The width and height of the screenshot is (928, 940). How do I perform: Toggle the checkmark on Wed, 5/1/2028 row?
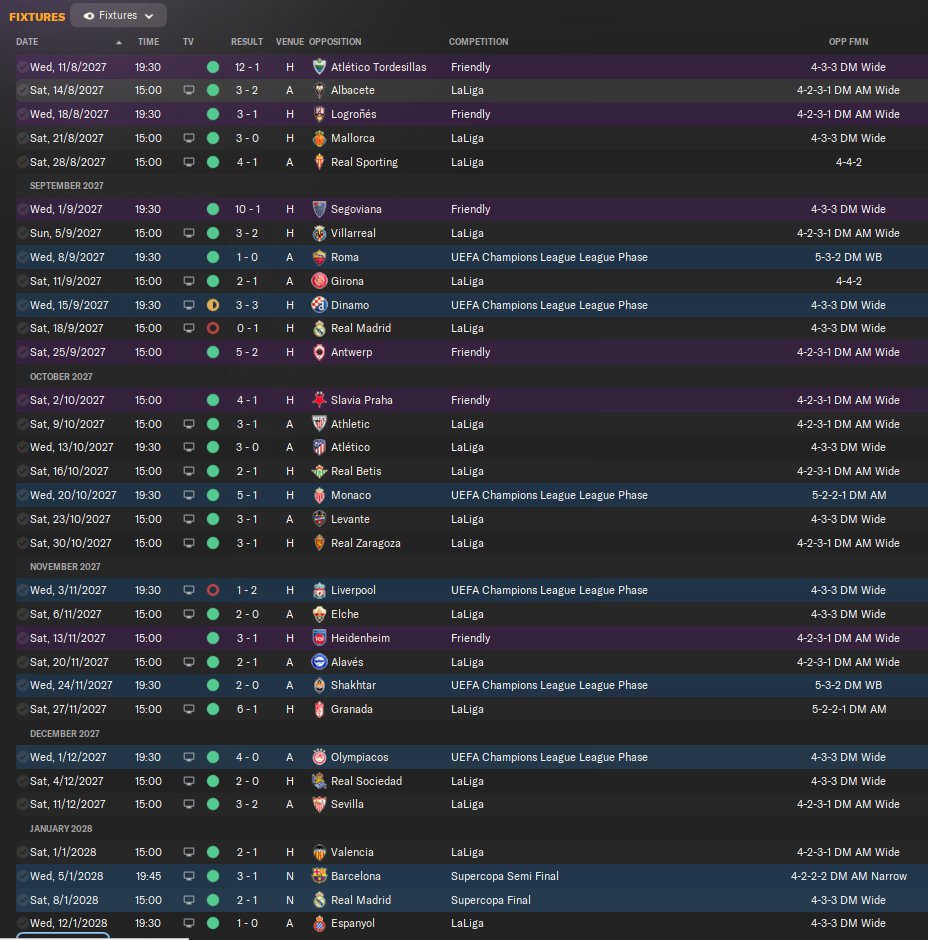[22, 876]
